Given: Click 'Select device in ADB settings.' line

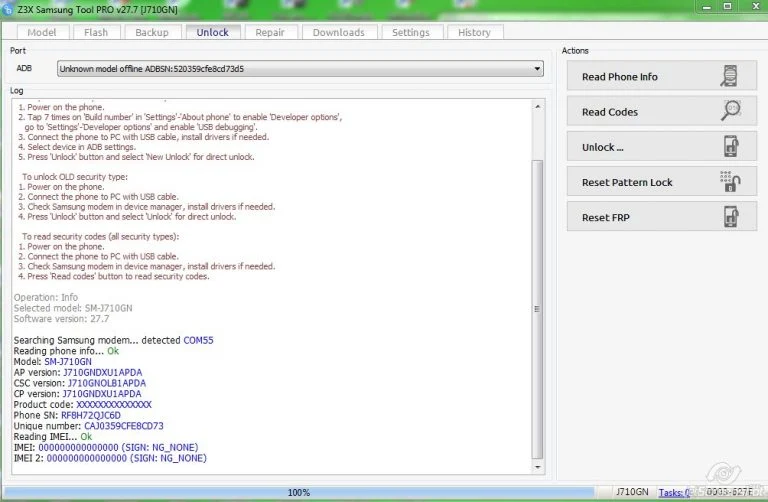Looking at the screenshot, I should [77, 147].
